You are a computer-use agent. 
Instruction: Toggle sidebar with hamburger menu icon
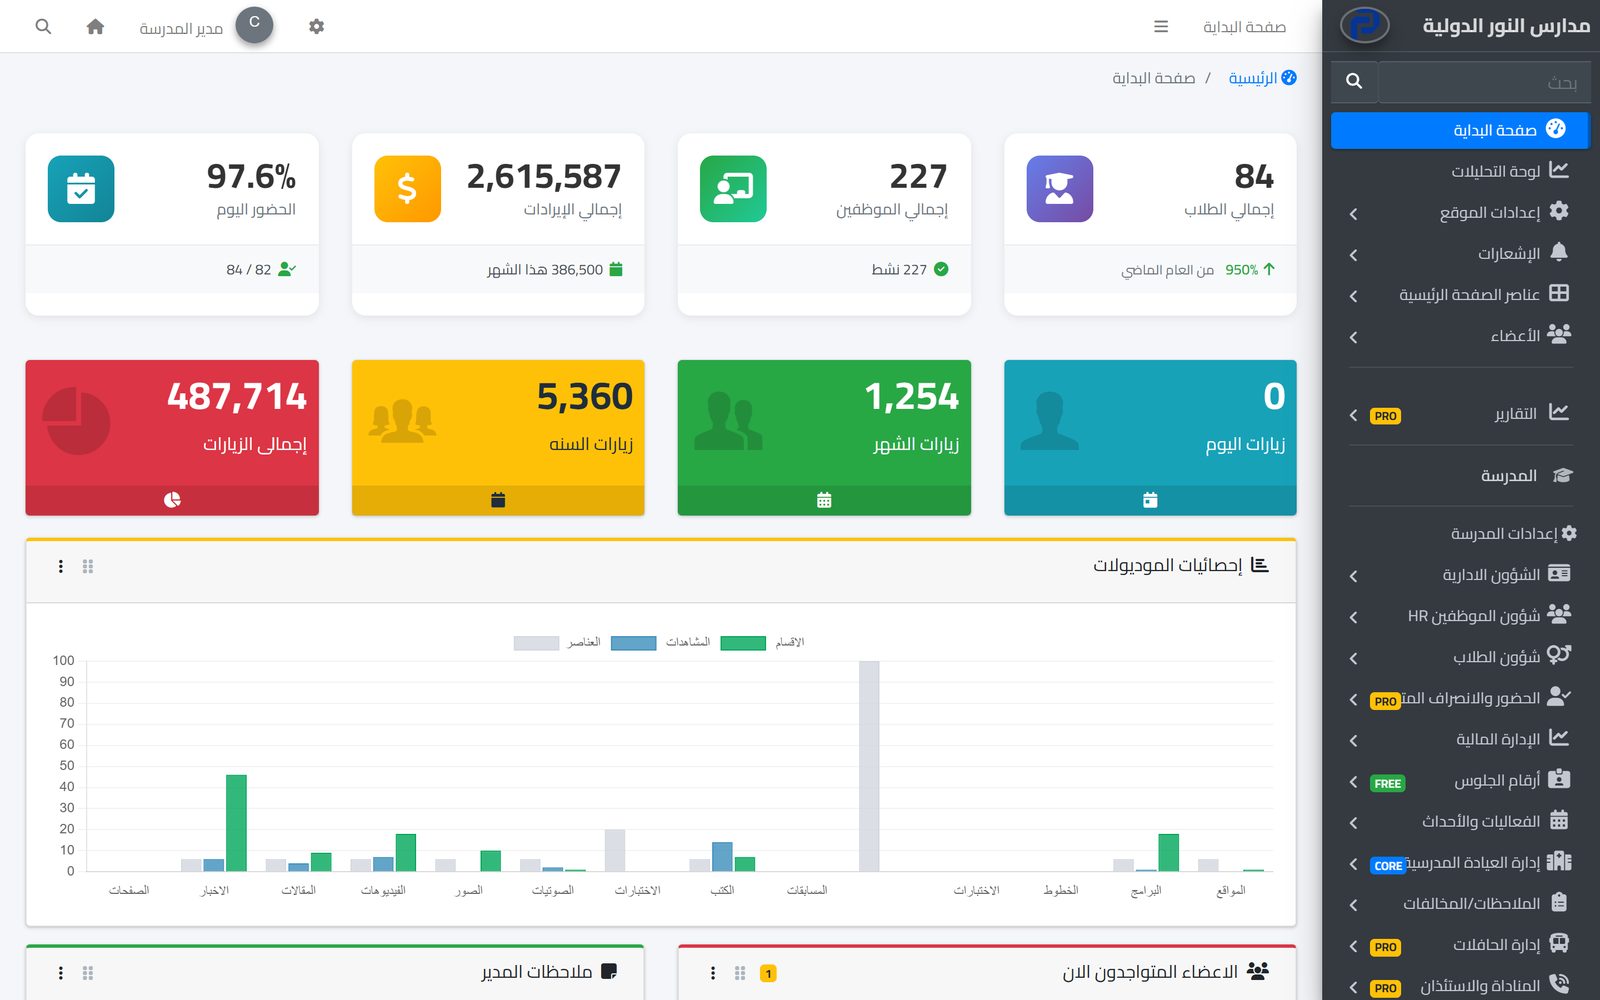1161,27
